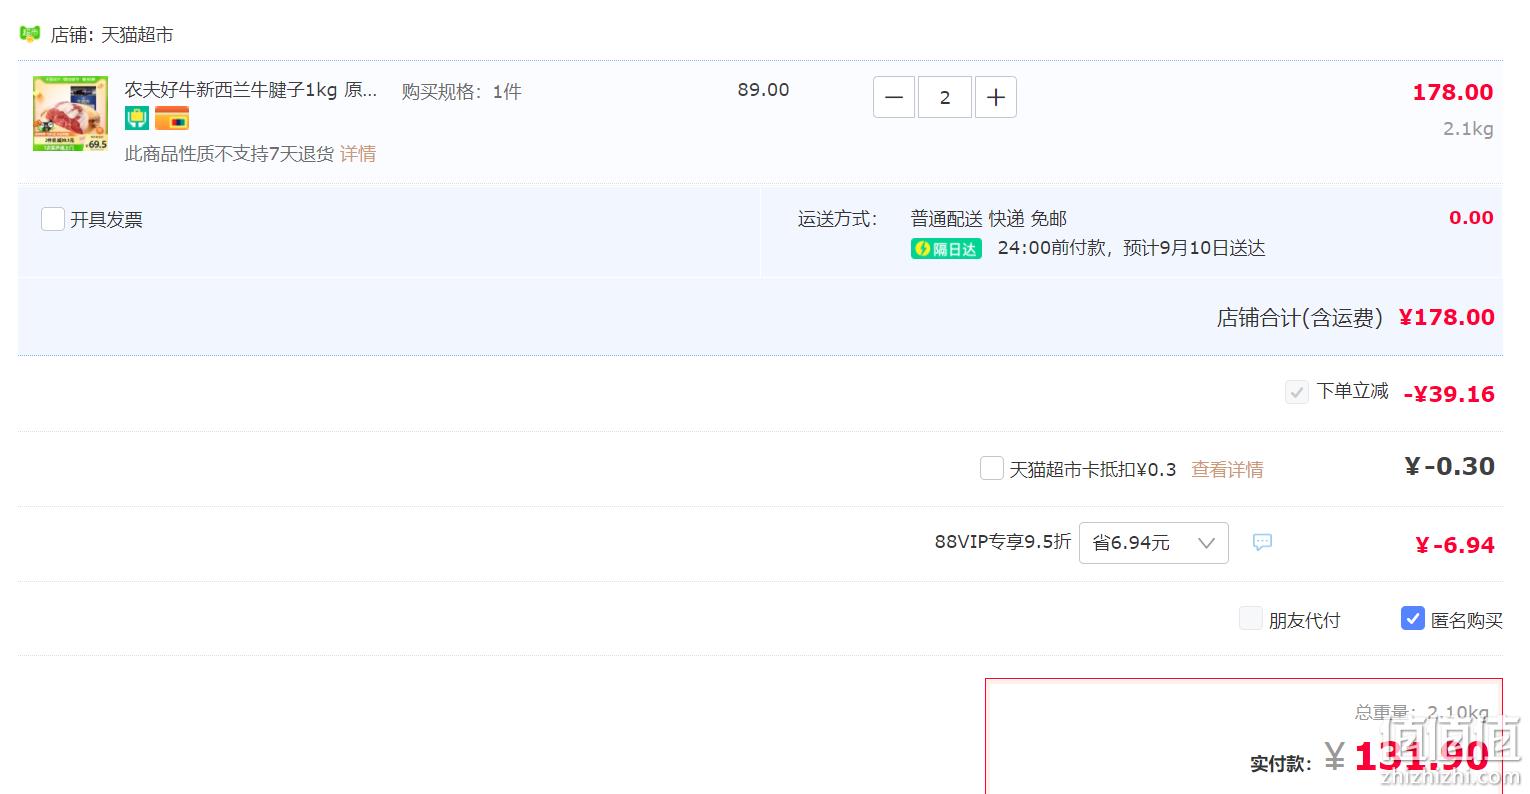Screen dimensions: 1530x794
Task: Decrease quantity with the minus button
Action: click(894, 98)
